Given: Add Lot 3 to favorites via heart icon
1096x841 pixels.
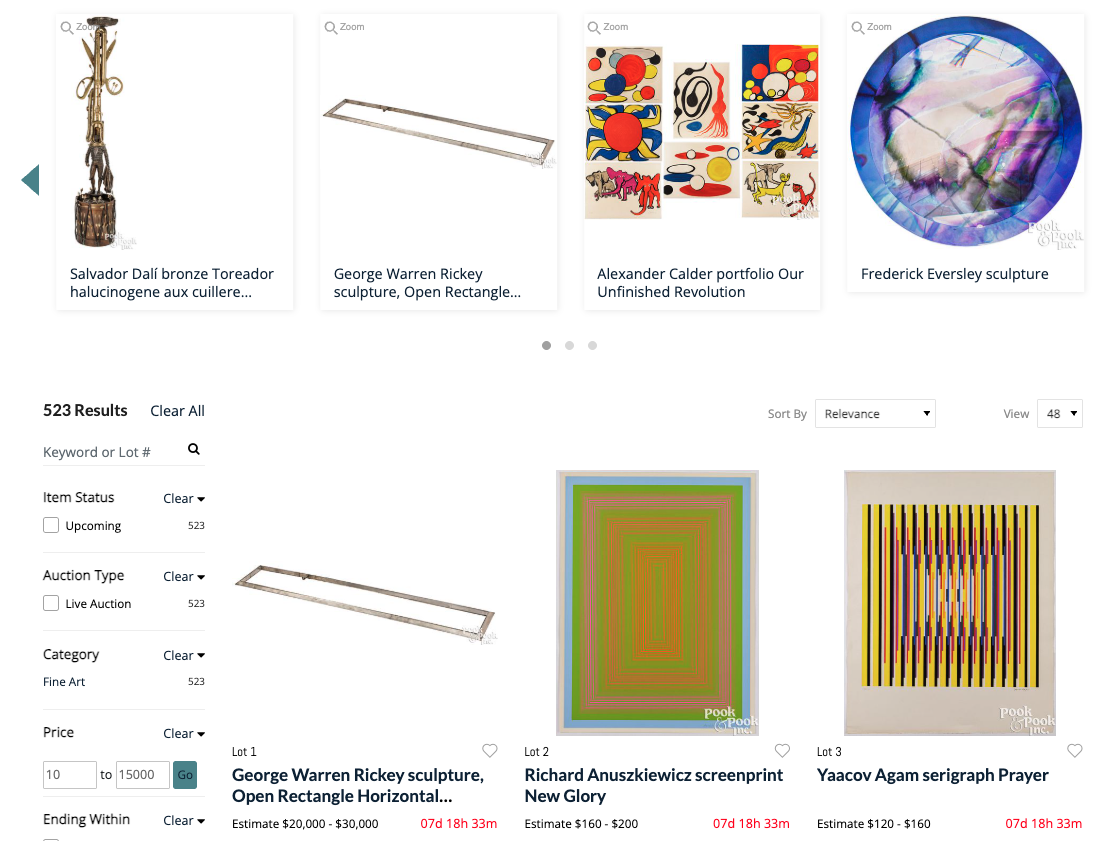Looking at the screenshot, I should [1075, 750].
